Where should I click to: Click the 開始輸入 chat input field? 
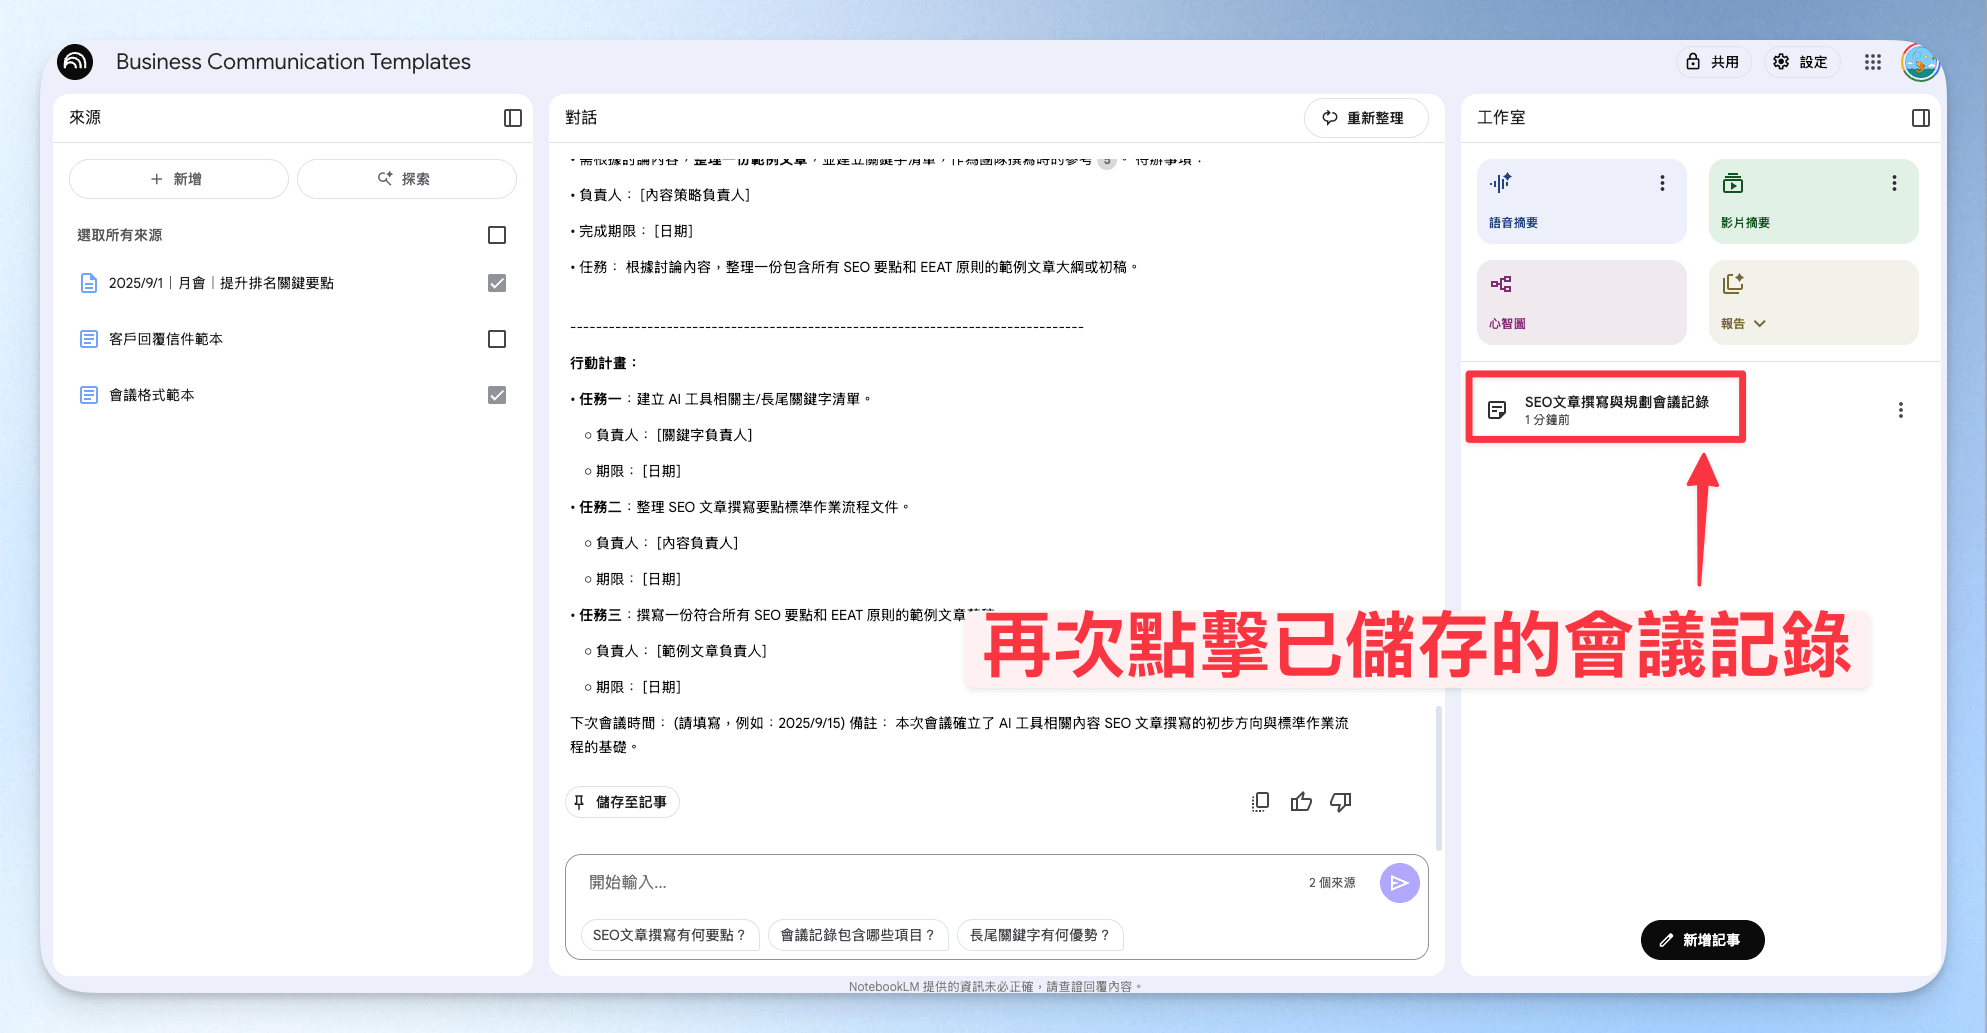940,883
